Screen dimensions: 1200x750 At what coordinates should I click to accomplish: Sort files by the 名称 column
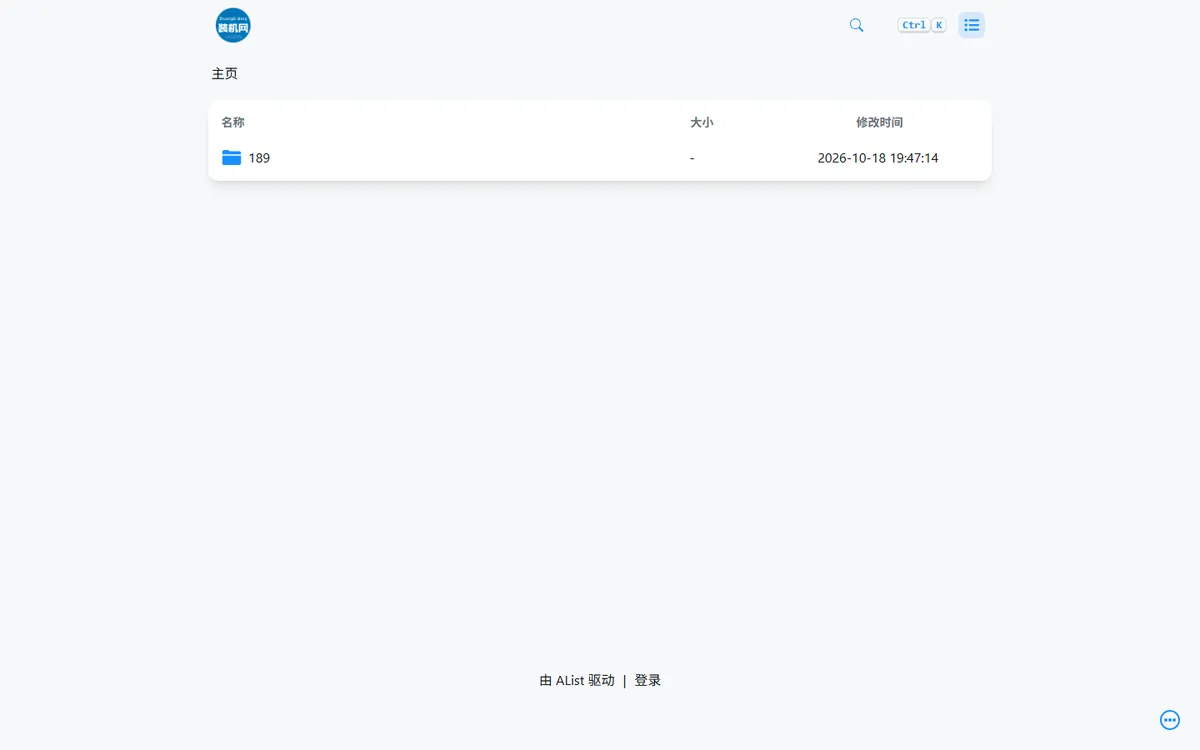tap(233, 122)
